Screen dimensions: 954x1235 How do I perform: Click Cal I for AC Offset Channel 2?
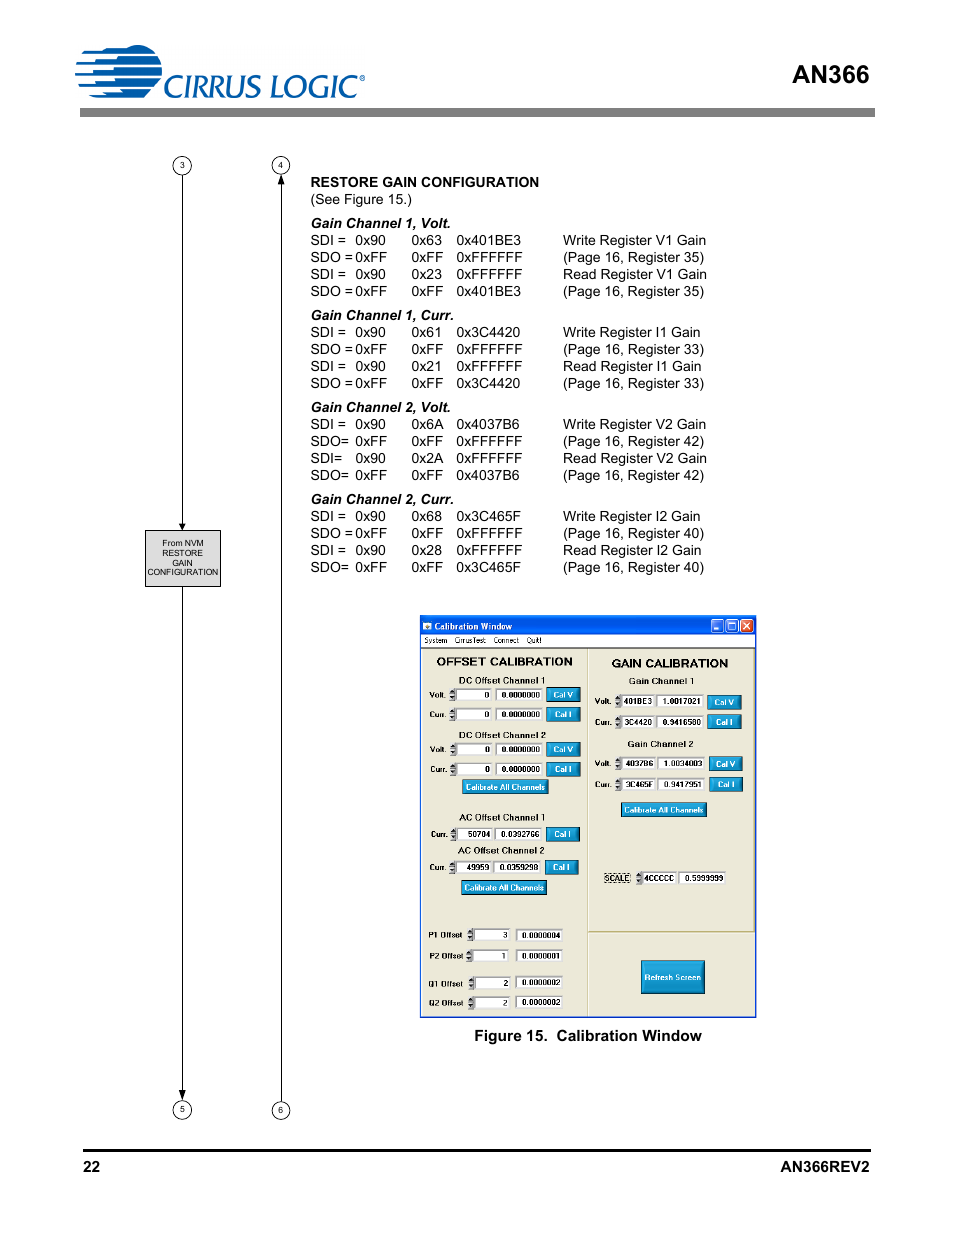point(562,867)
